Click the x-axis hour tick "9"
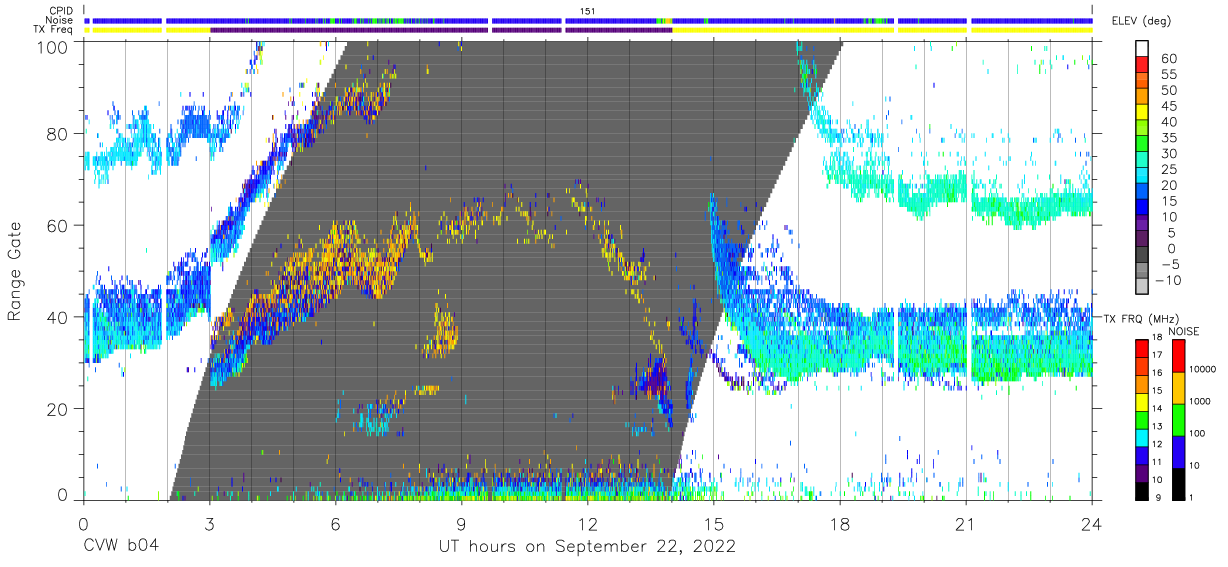1228x567 pixels. (461, 523)
